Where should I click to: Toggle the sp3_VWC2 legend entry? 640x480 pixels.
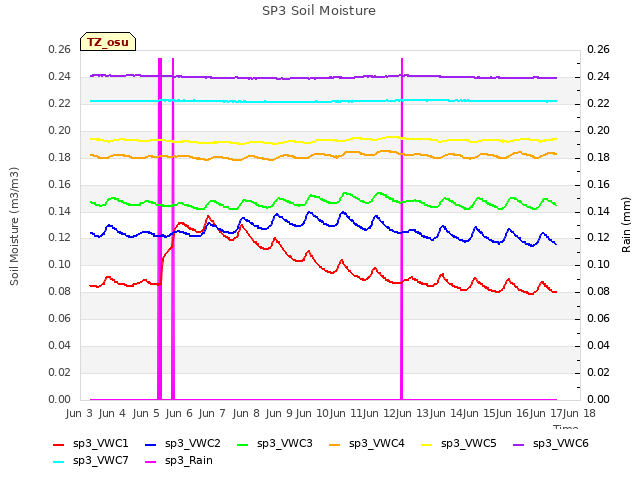(183, 443)
